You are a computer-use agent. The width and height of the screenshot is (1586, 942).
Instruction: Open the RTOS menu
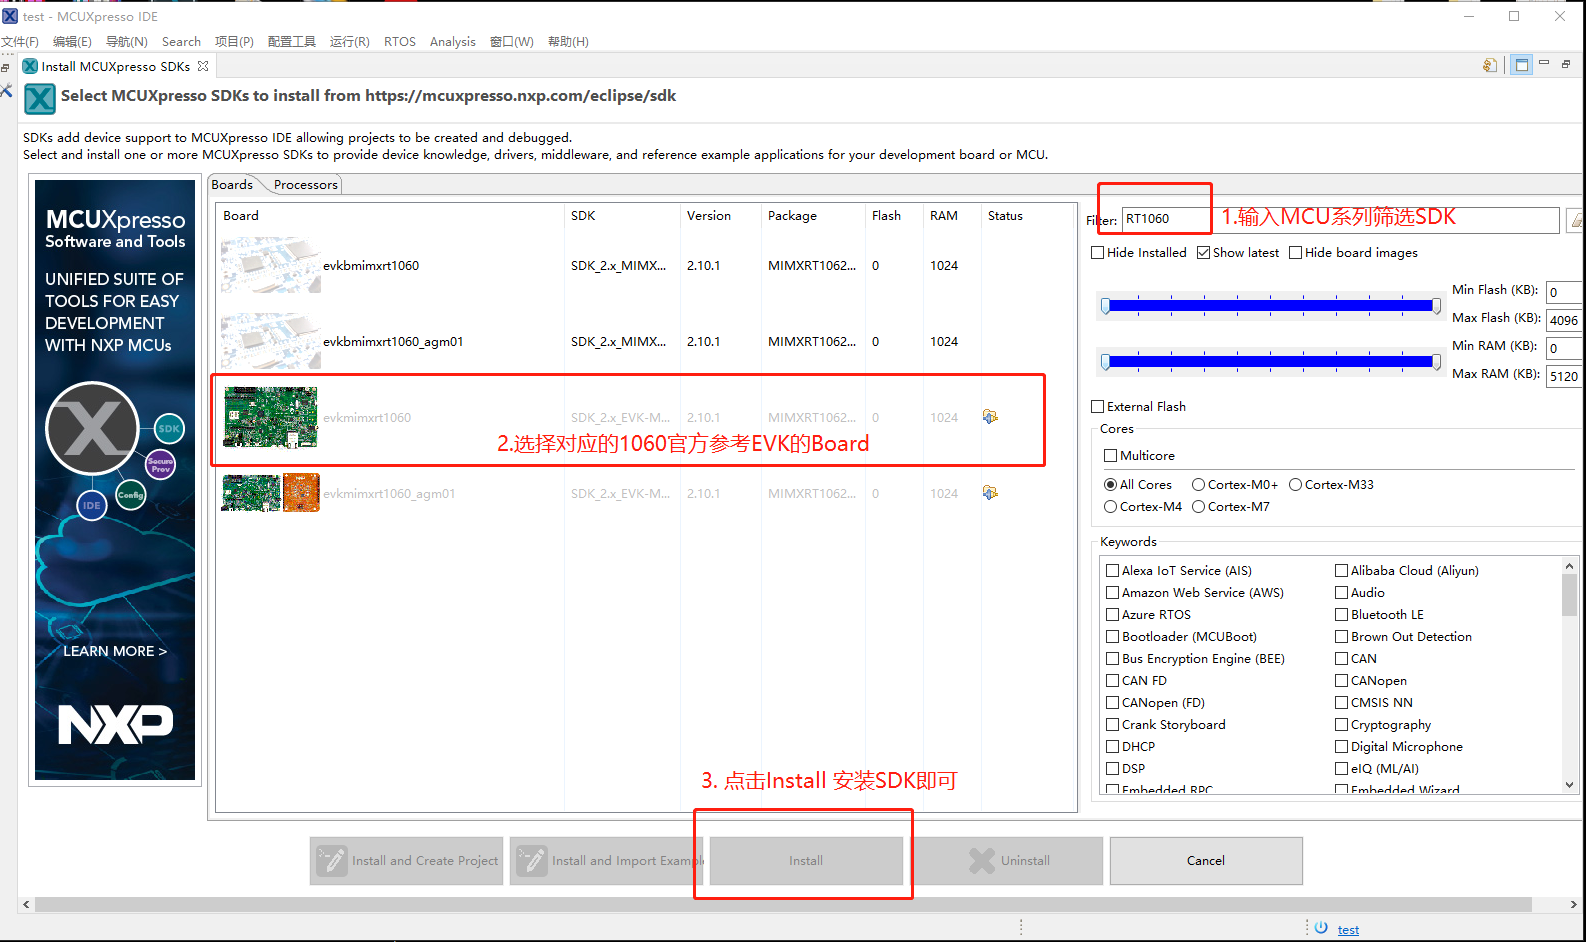point(400,42)
